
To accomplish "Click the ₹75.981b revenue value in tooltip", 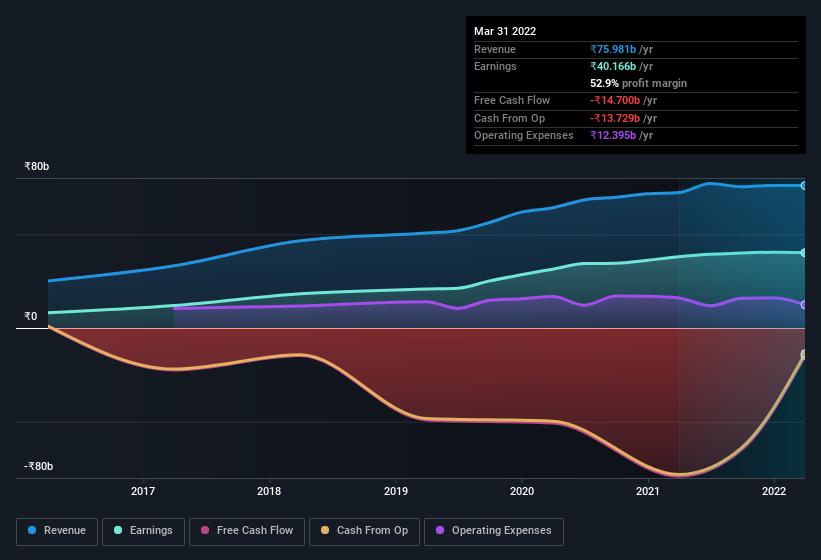I will pyautogui.click(x=613, y=49).
